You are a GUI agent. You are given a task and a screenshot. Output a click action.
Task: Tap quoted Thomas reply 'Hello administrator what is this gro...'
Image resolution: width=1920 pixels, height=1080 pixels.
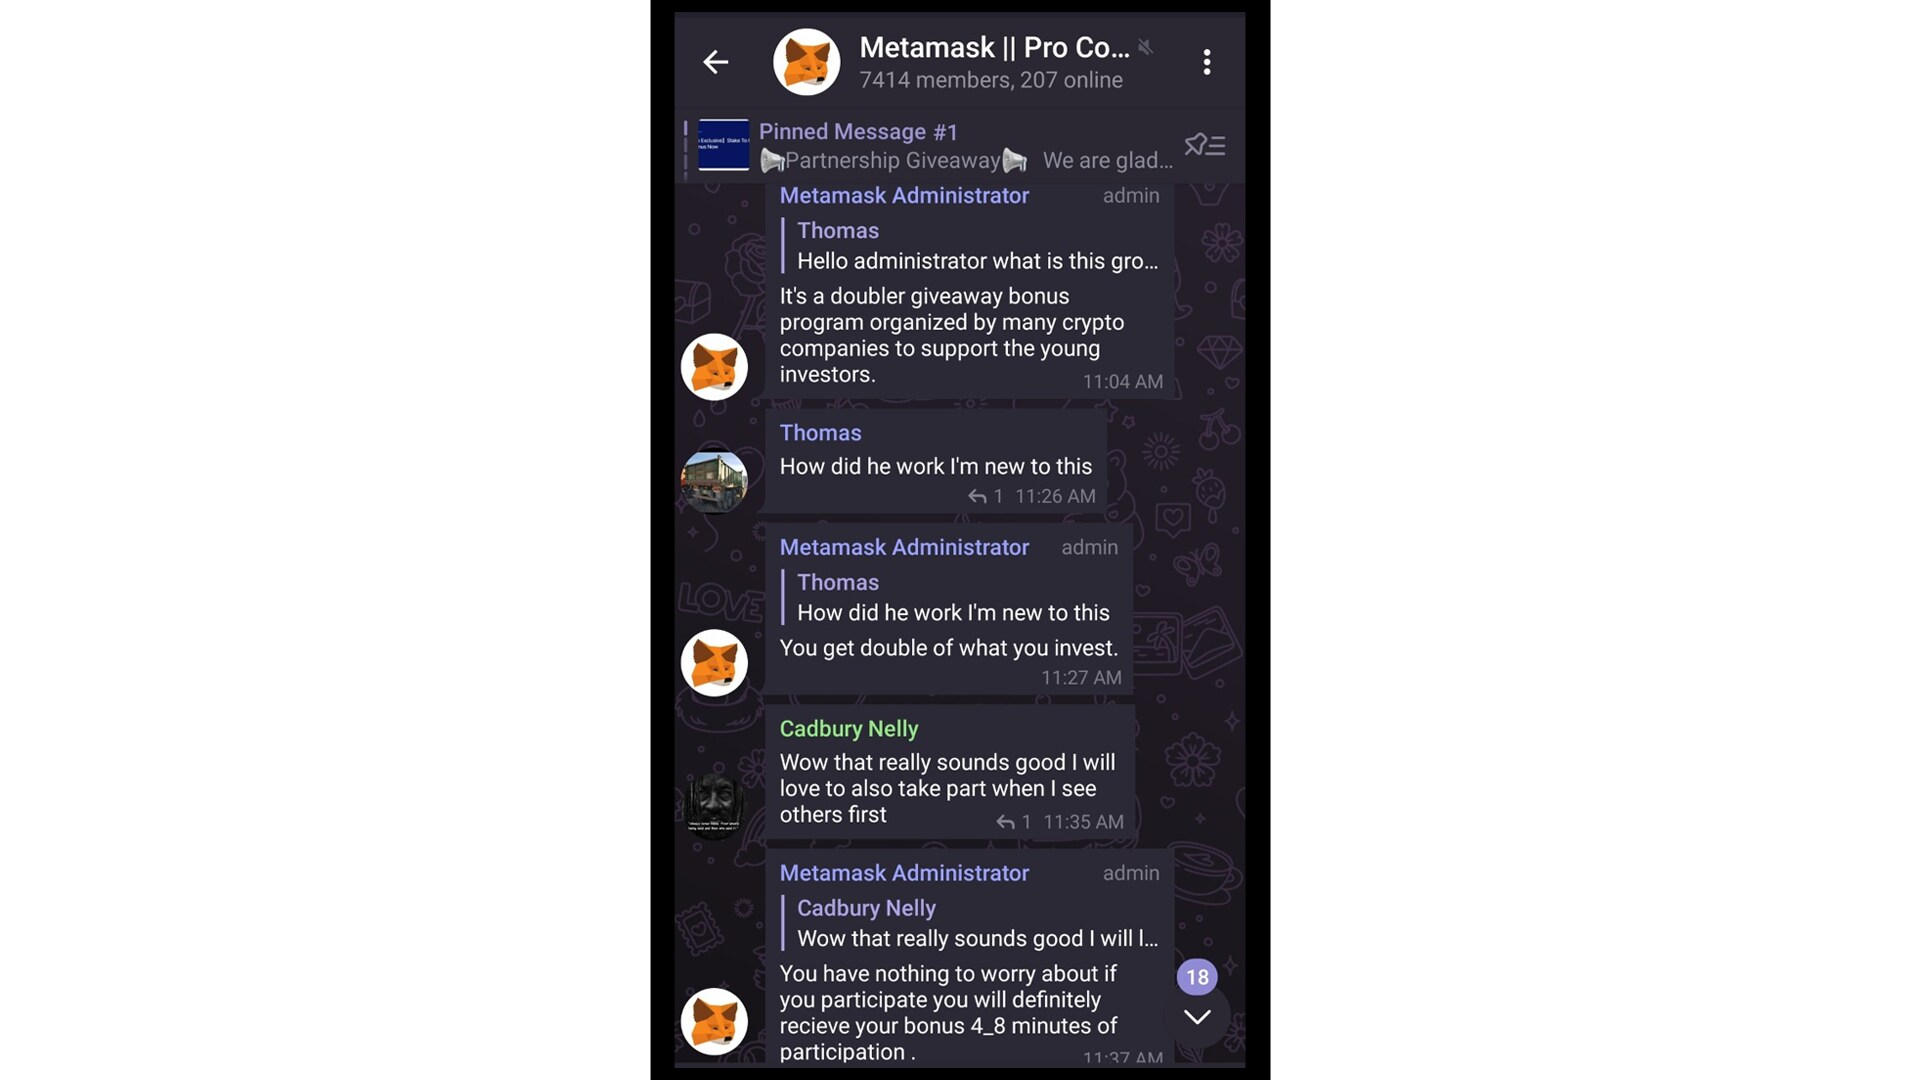point(976,246)
